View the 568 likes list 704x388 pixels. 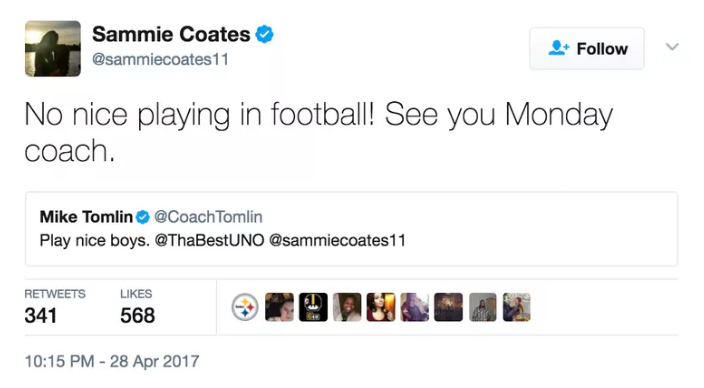pos(137,307)
